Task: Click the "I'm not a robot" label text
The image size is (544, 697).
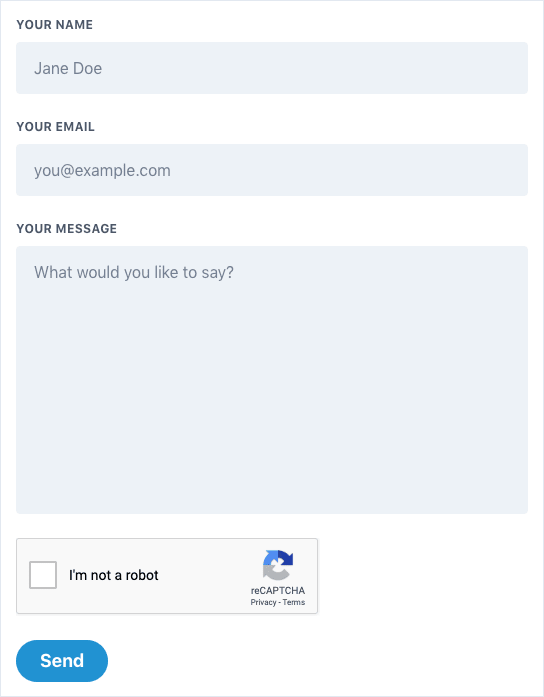Action: pyautogui.click(x=114, y=575)
